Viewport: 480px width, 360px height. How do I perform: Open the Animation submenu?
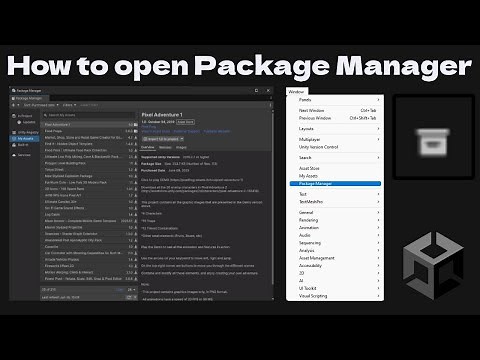tap(335, 228)
